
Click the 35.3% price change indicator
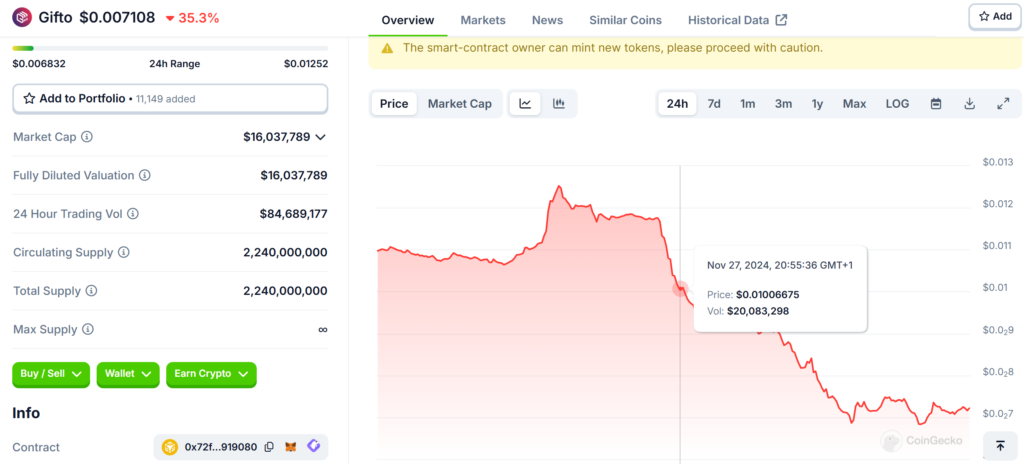pyautogui.click(x=192, y=18)
